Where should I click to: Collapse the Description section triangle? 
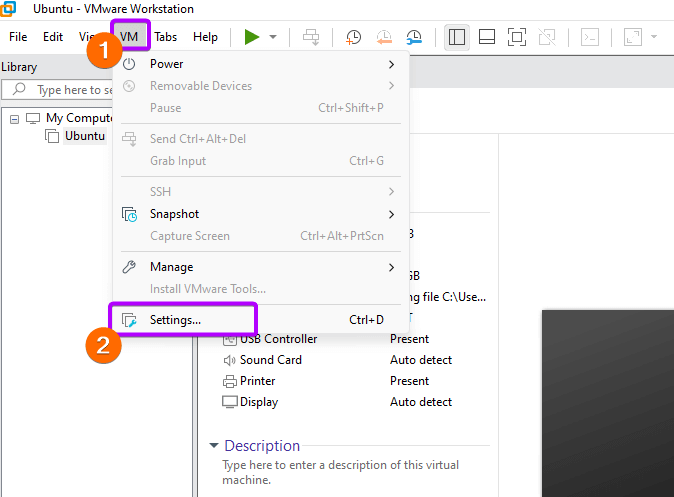[x=214, y=445]
